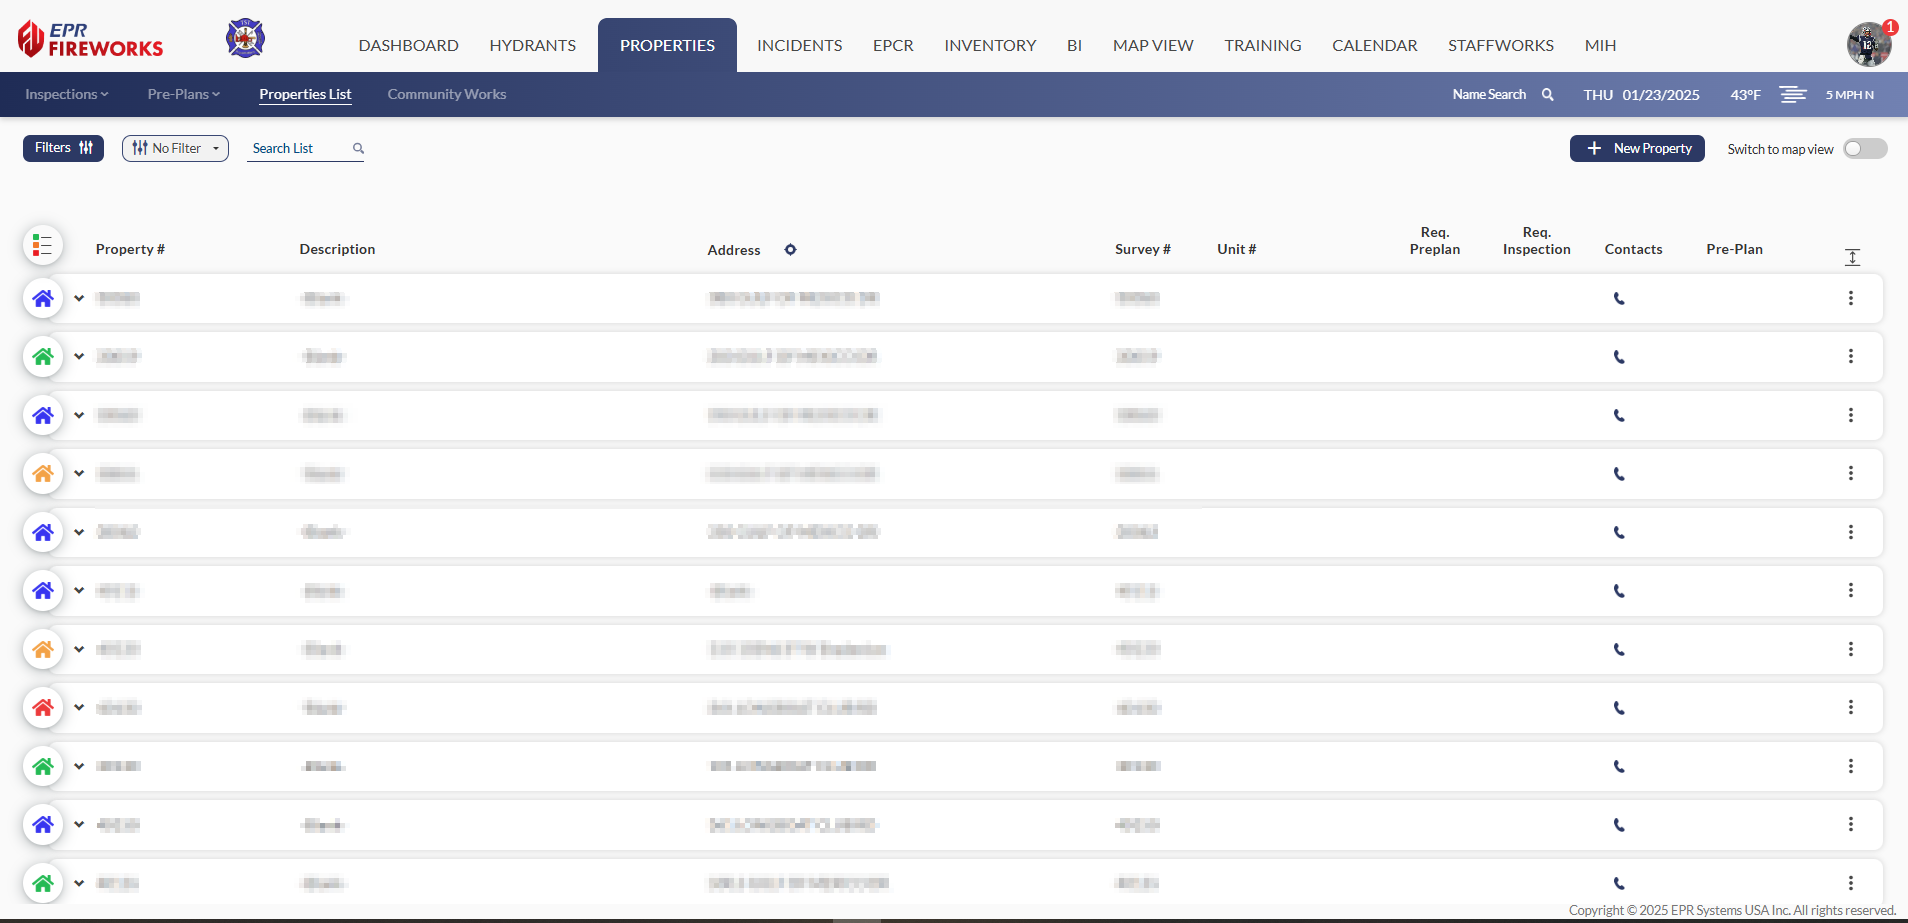This screenshot has width=1908, height=923.
Task: Toggle Switch to map view
Action: 1865,149
